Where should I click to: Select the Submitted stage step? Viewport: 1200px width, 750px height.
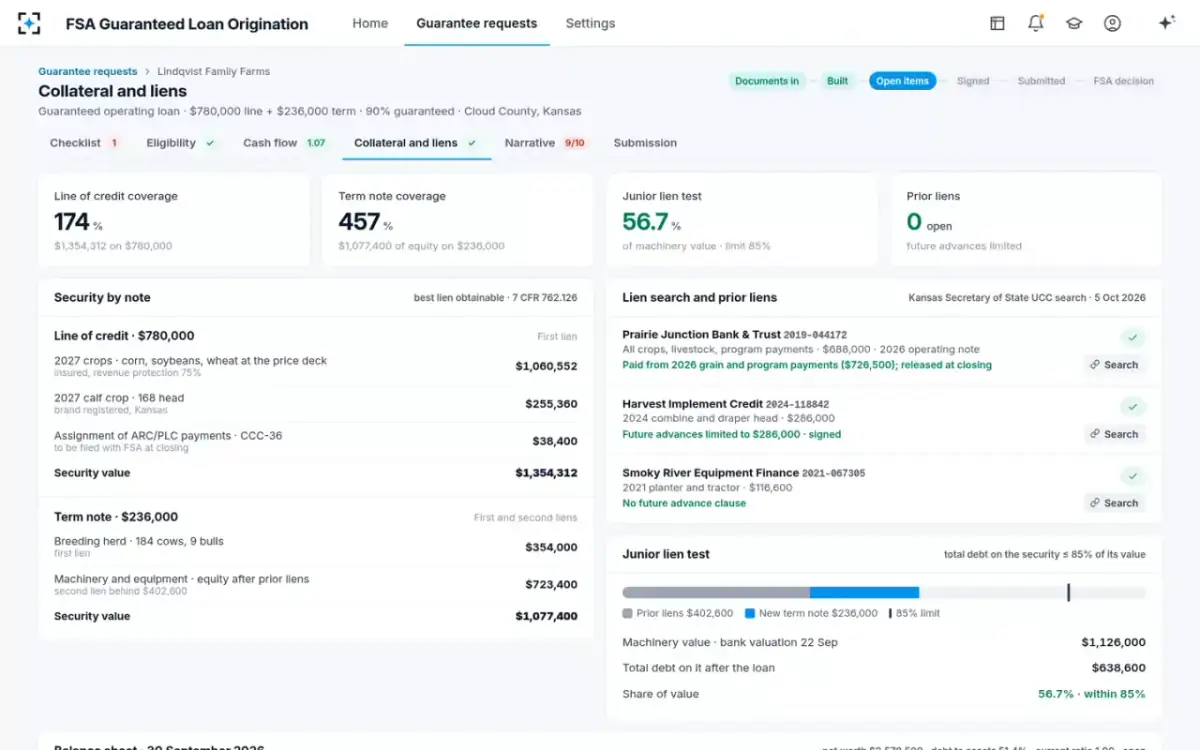click(1041, 81)
